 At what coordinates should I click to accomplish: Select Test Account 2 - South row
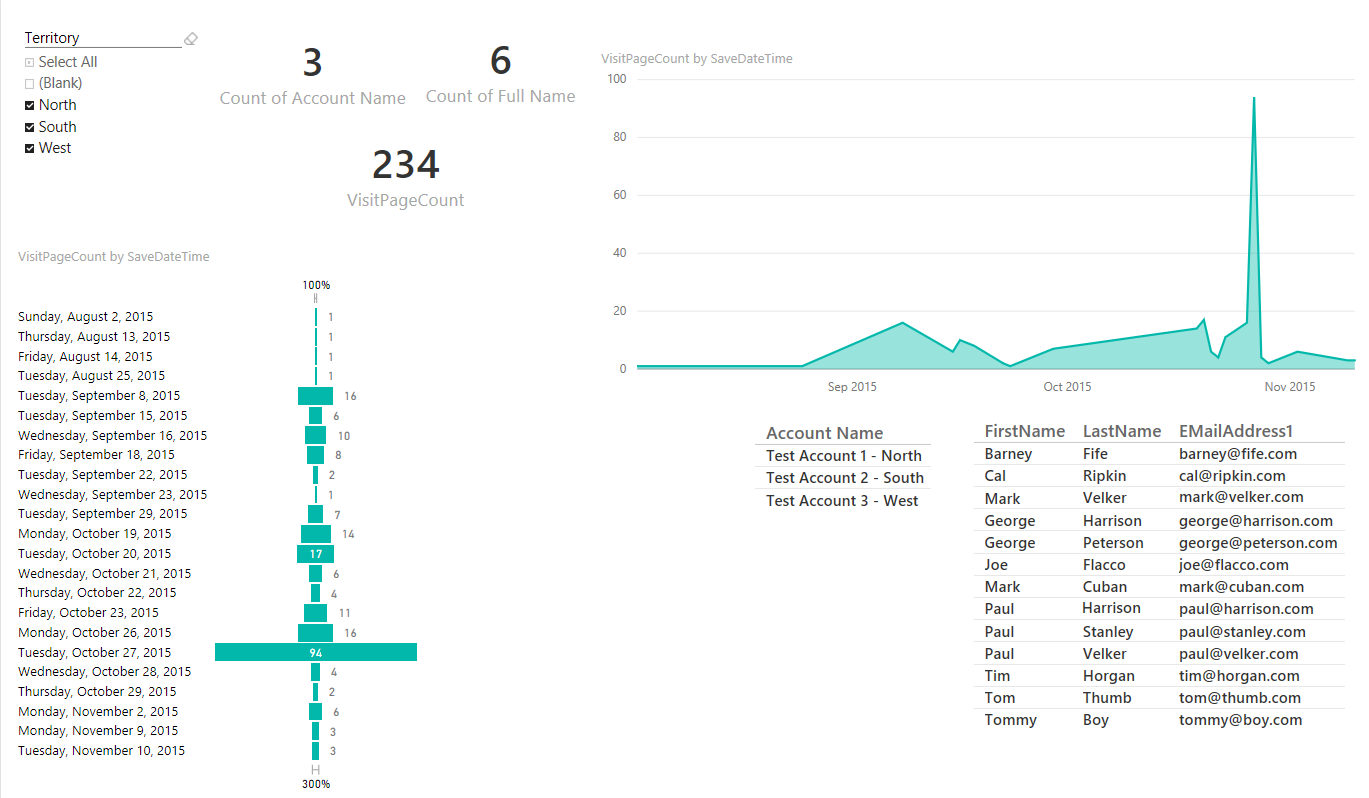[x=843, y=478]
